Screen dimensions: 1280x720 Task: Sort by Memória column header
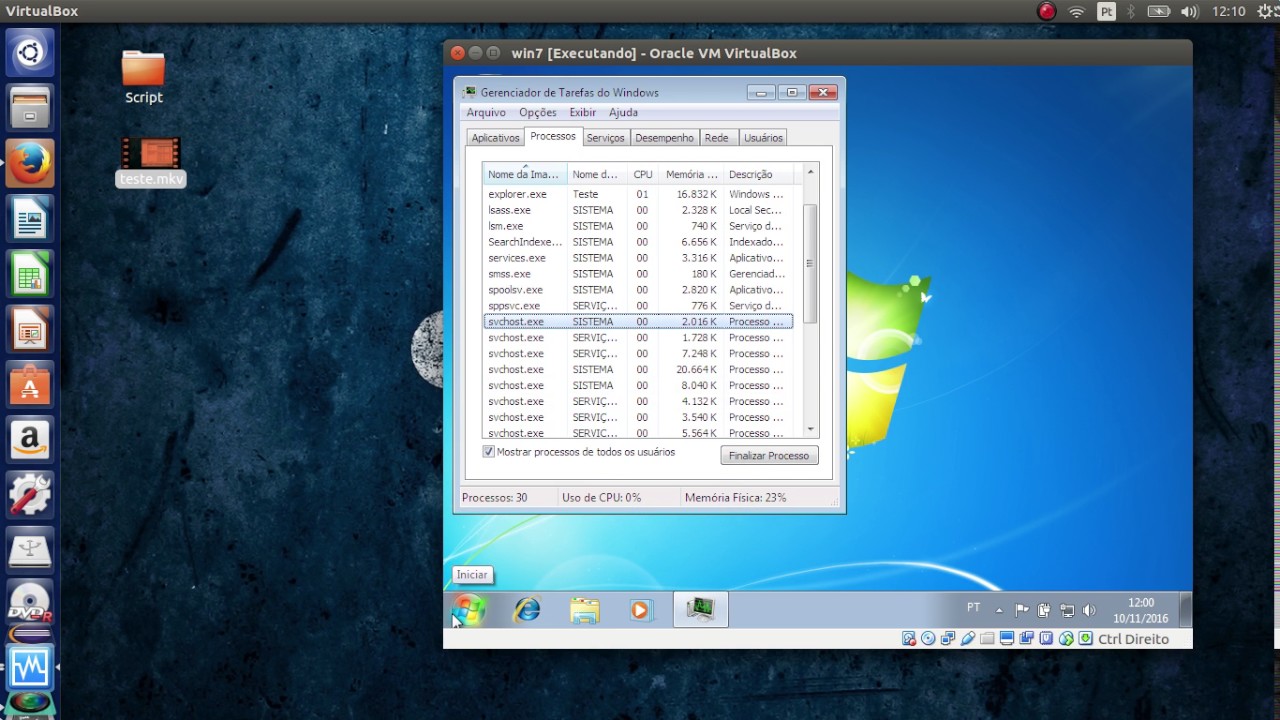click(691, 174)
